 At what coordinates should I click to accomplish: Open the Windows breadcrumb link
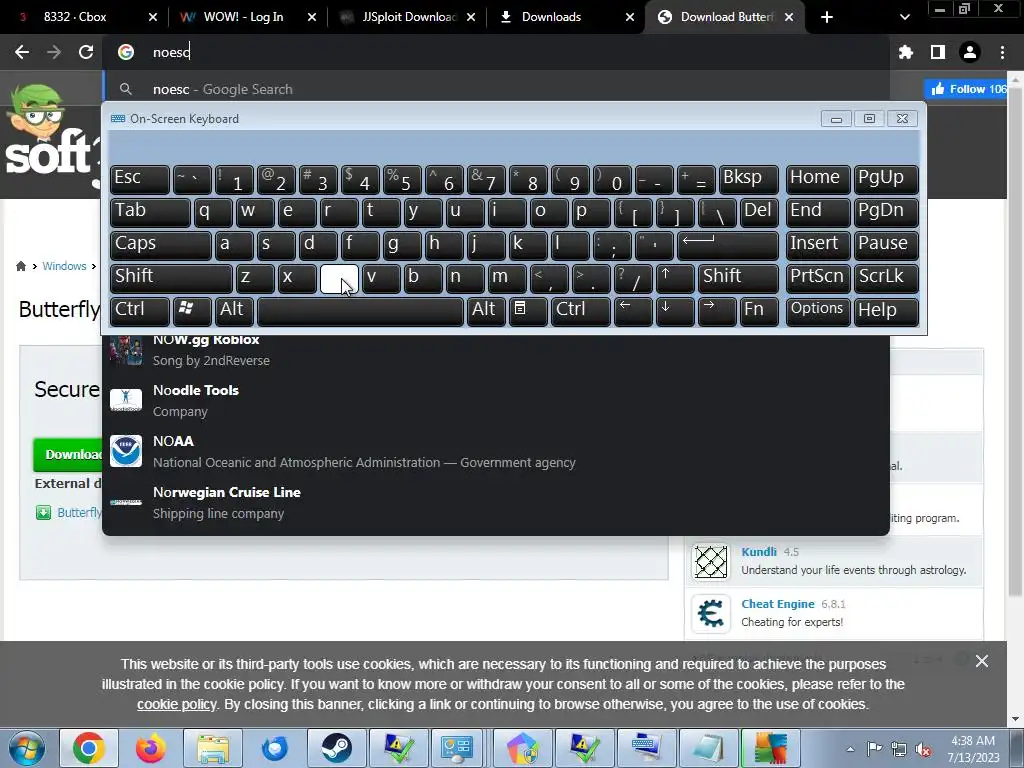pos(64,266)
